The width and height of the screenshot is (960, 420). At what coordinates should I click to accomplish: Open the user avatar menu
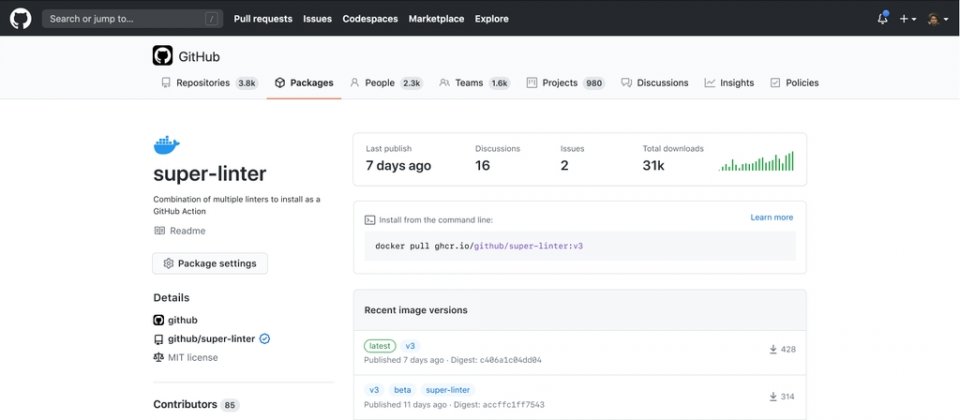coord(937,19)
